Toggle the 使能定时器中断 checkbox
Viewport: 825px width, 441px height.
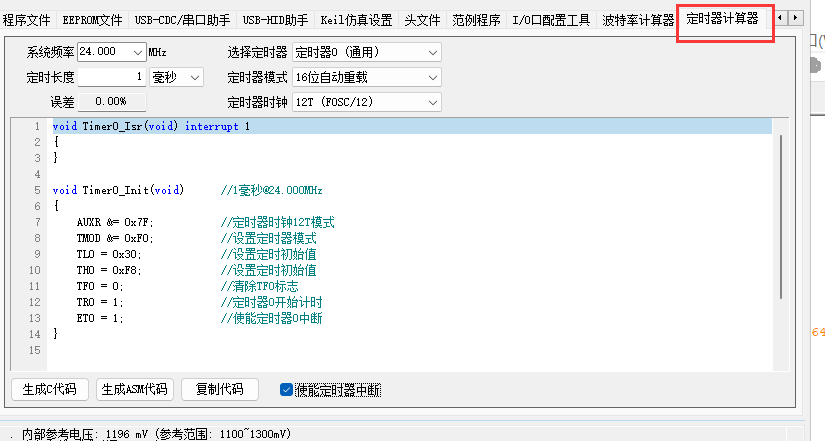pyautogui.click(x=286, y=390)
